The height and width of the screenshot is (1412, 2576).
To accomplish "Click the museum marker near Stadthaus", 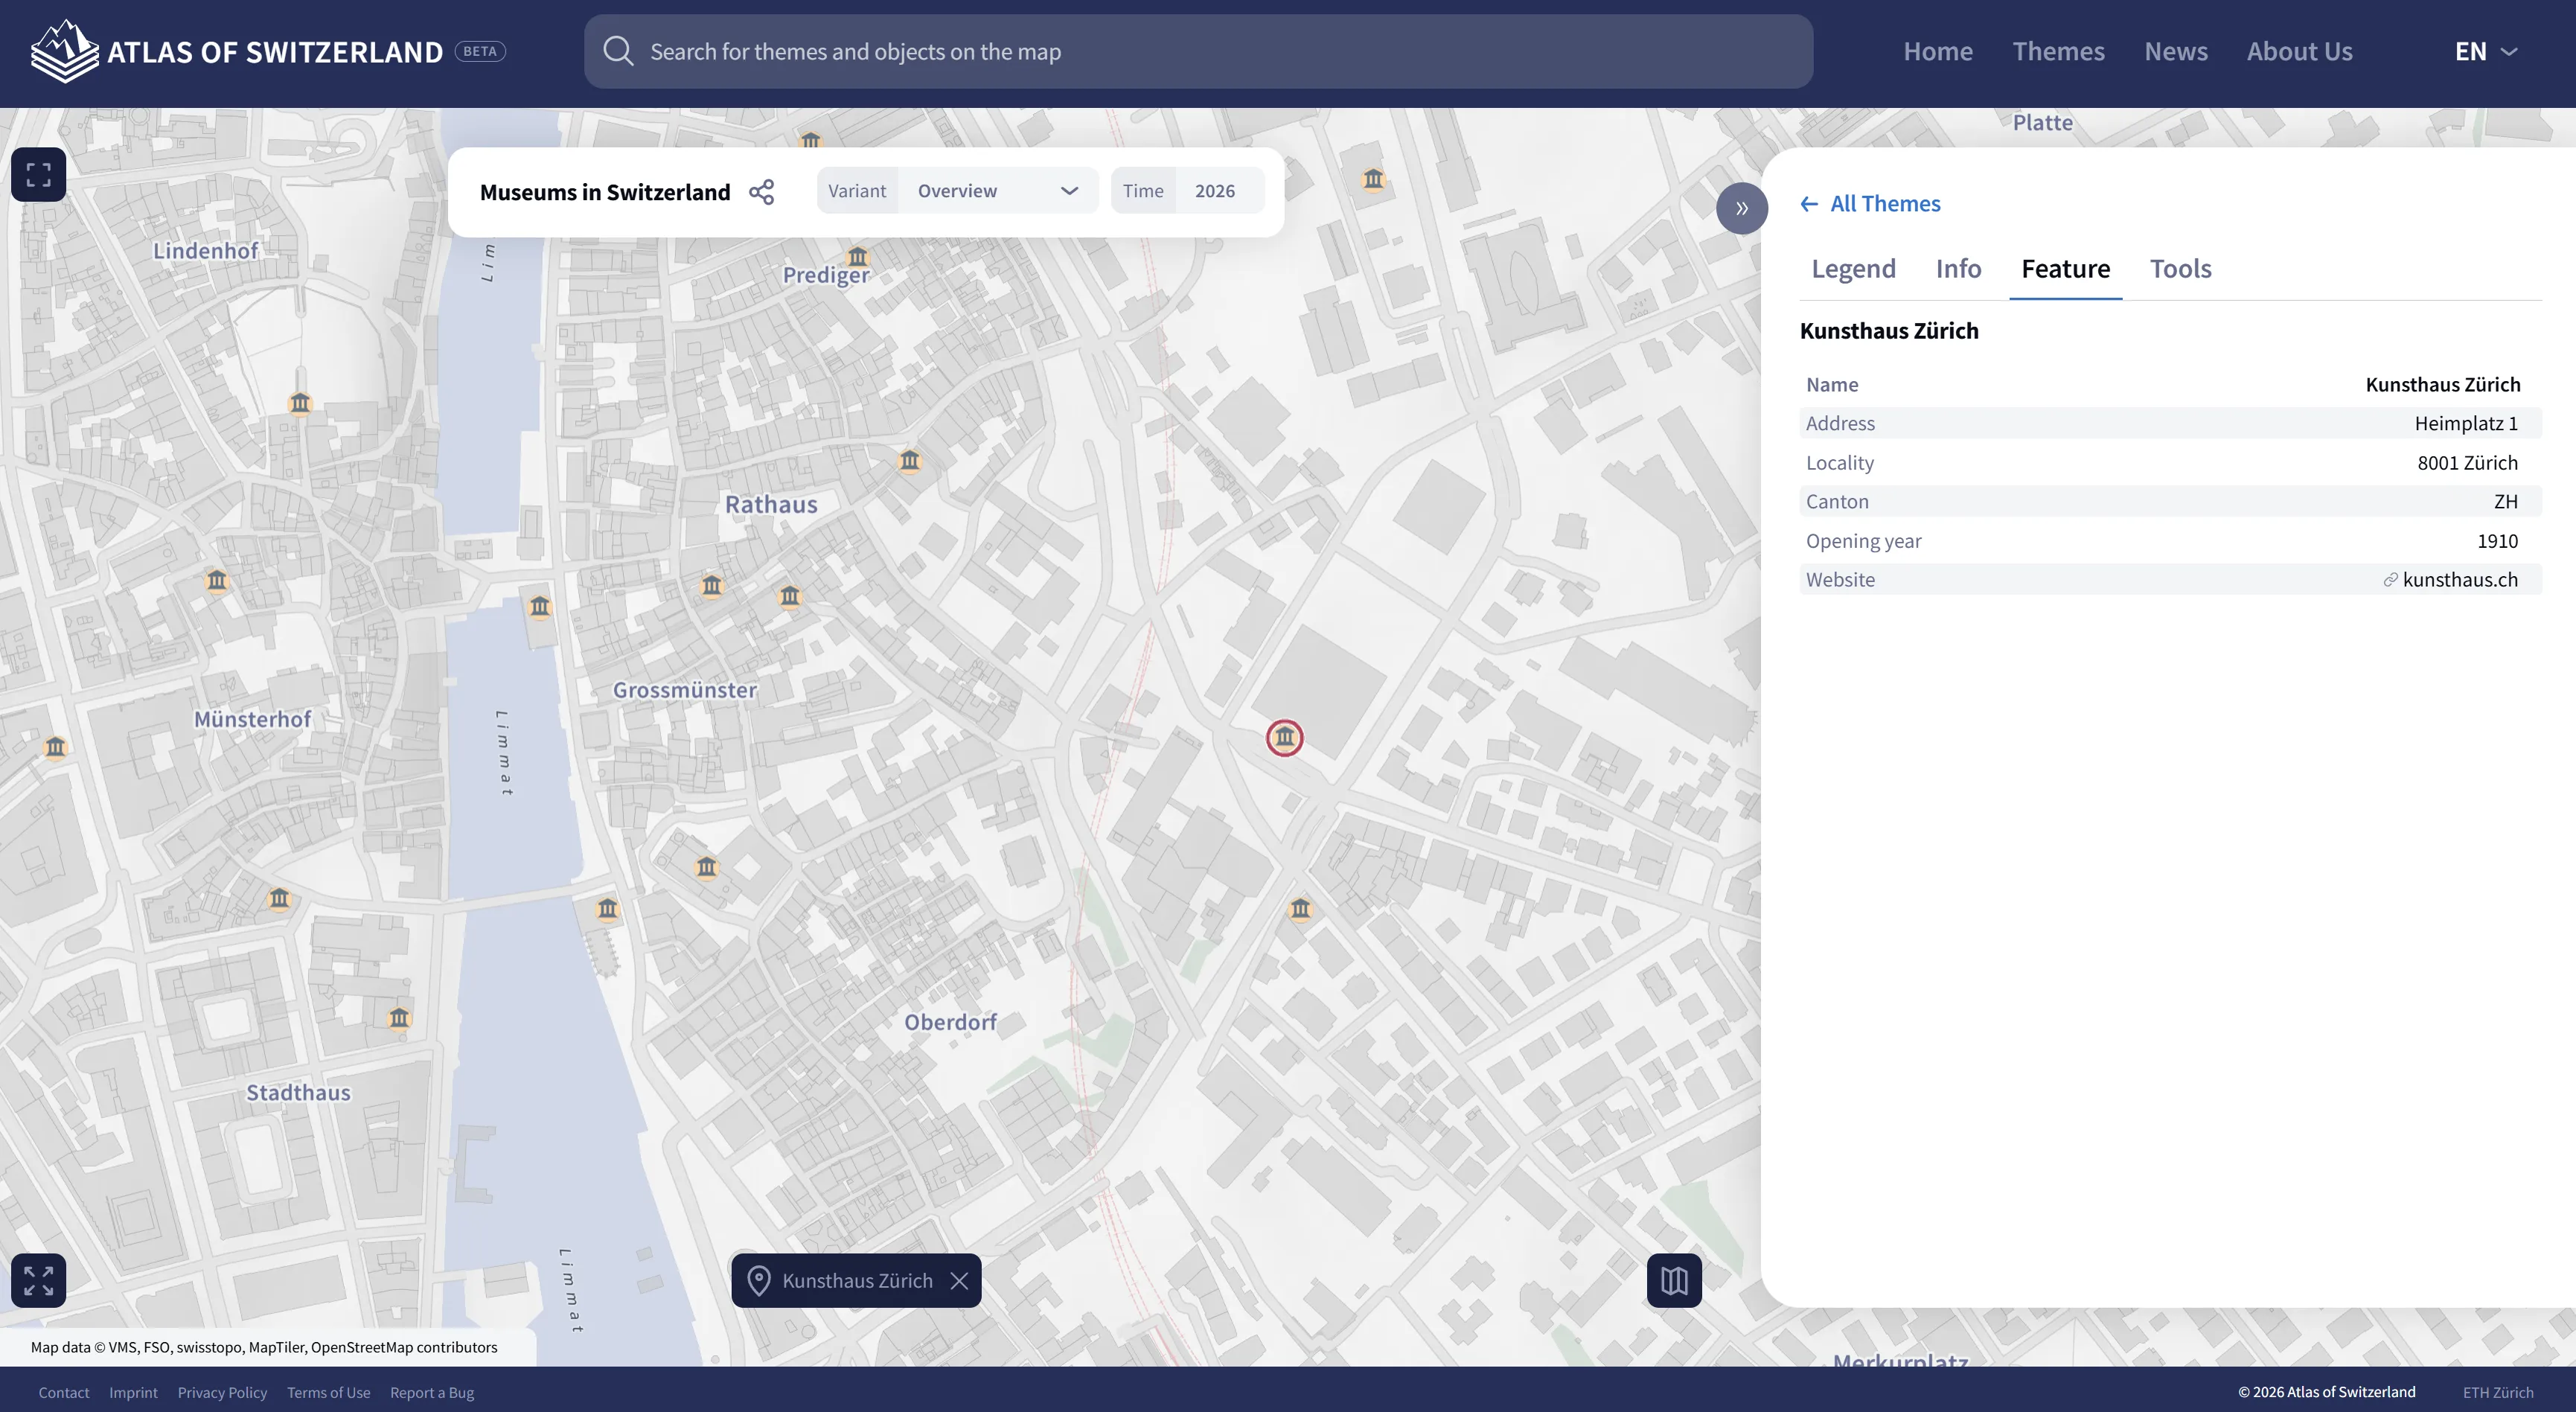I will coord(399,1018).
